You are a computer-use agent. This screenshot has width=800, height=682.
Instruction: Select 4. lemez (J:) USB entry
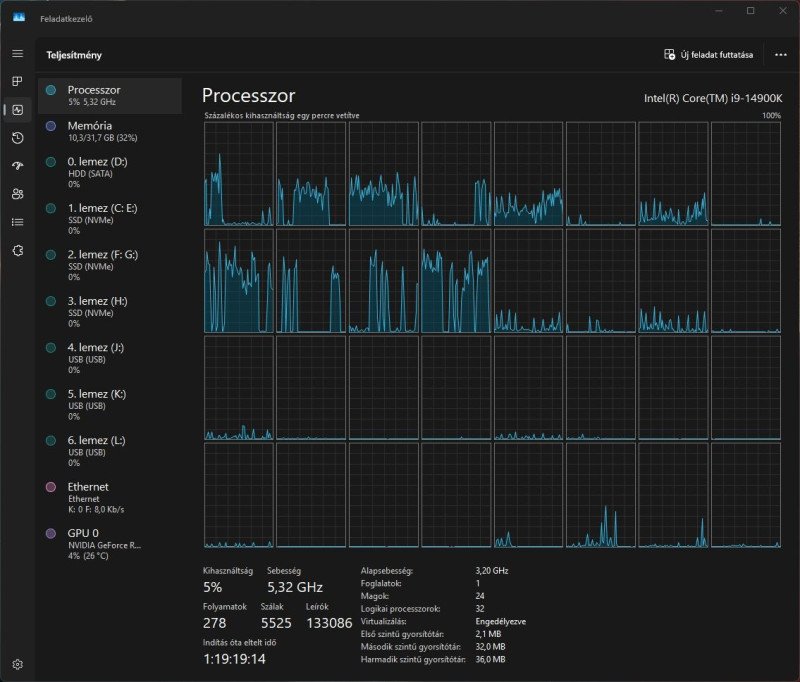pos(110,358)
